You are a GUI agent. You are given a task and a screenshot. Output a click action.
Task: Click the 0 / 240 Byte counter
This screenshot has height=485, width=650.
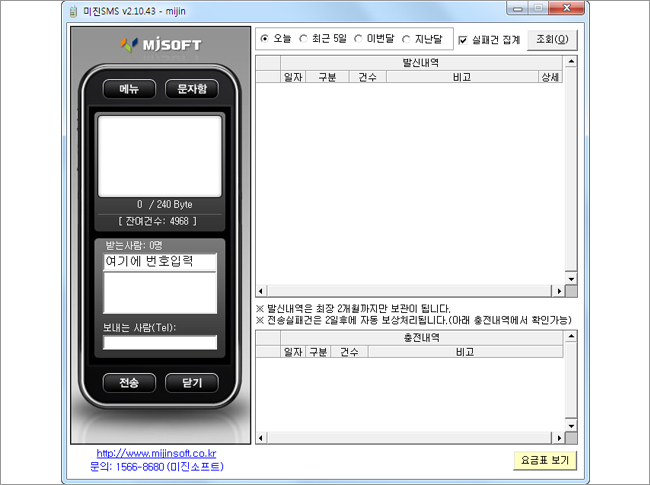pos(165,204)
